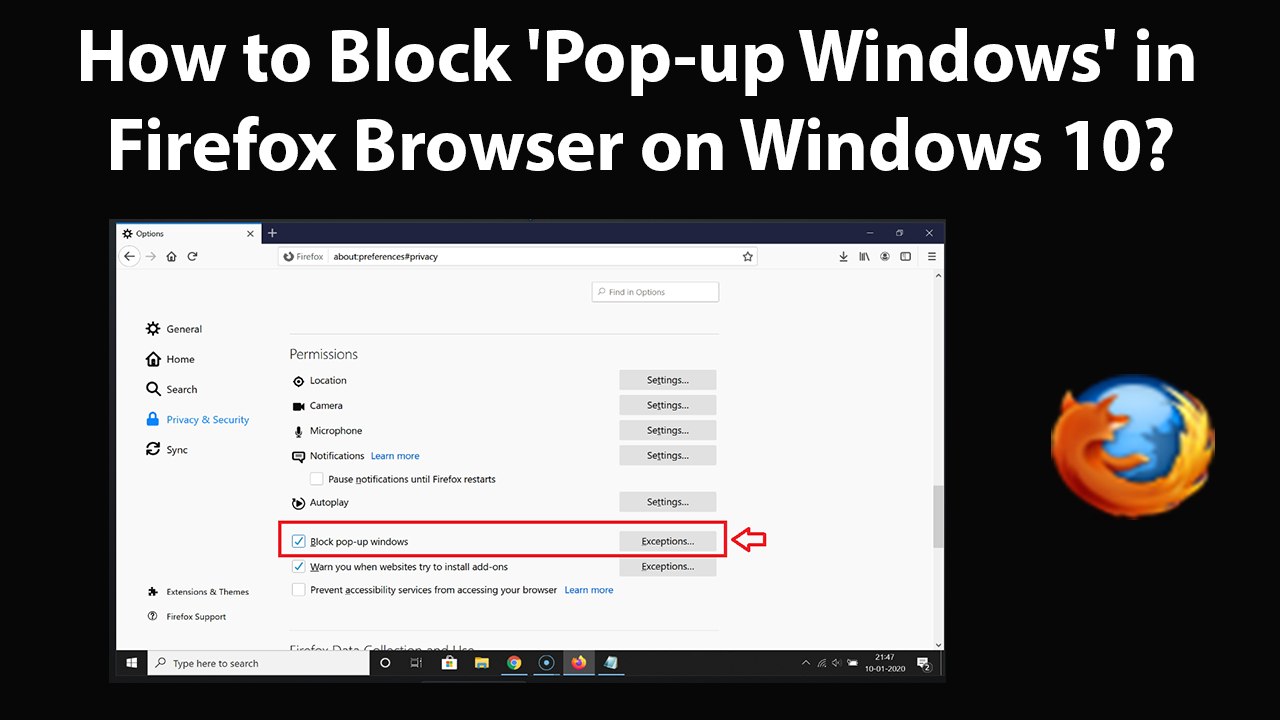Open Firefox Support link
The image size is (1280, 720).
click(186, 617)
